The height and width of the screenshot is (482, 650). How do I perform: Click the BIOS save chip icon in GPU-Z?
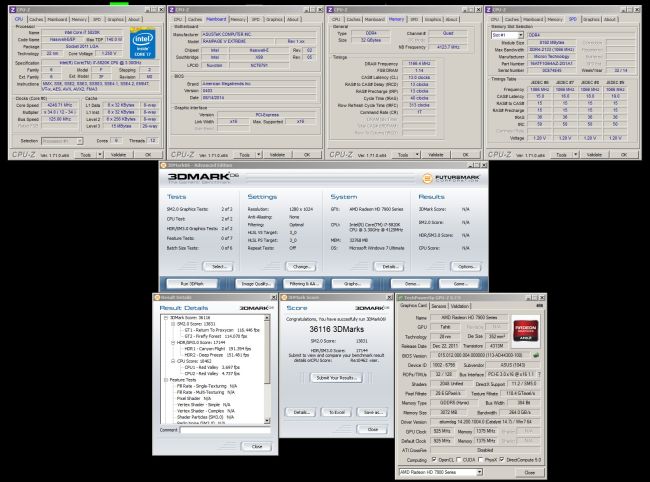tap(536, 355)
